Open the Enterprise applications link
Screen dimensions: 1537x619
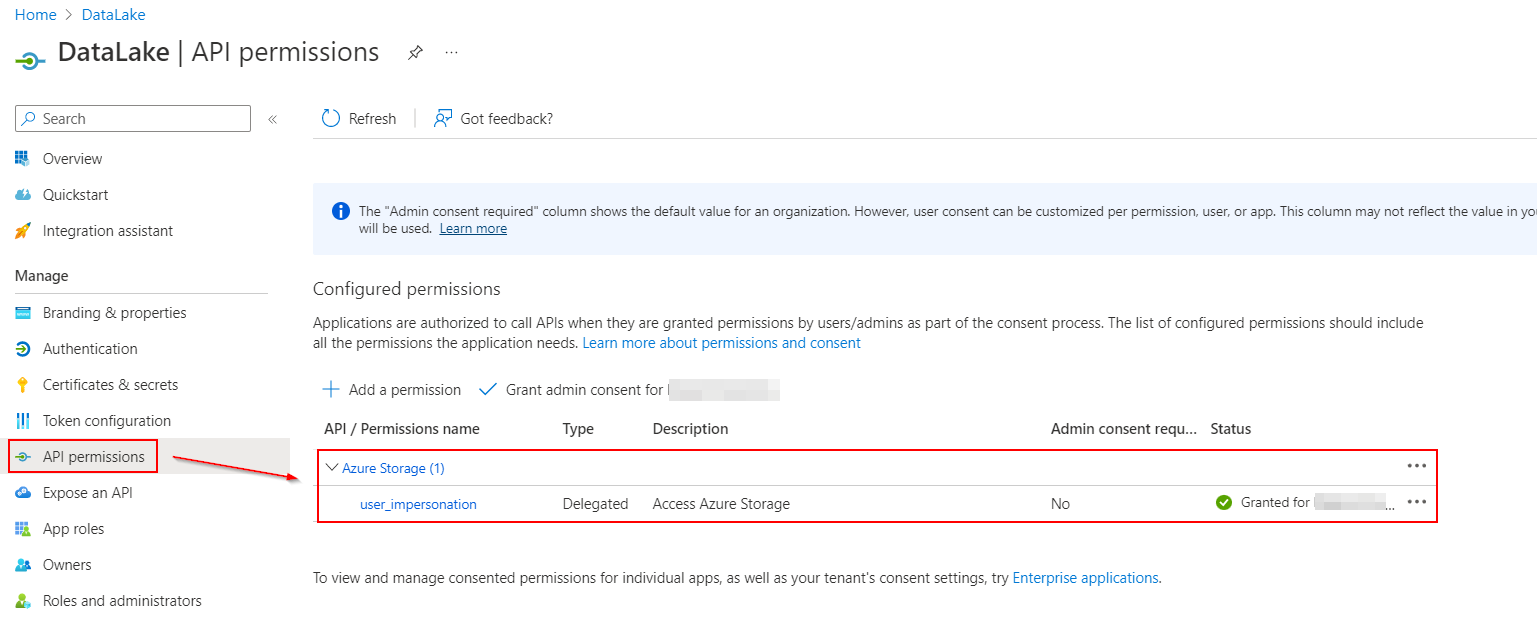[x=1085, y=578]
